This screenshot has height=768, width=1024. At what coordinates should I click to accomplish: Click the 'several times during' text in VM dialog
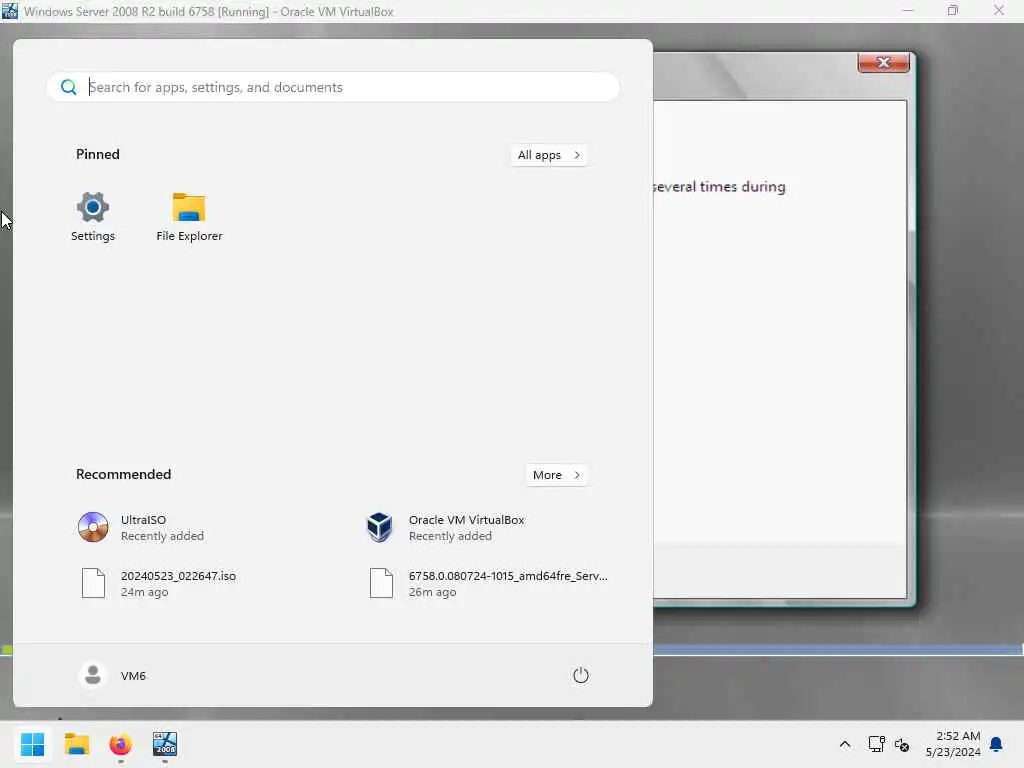tap(719, 187)
